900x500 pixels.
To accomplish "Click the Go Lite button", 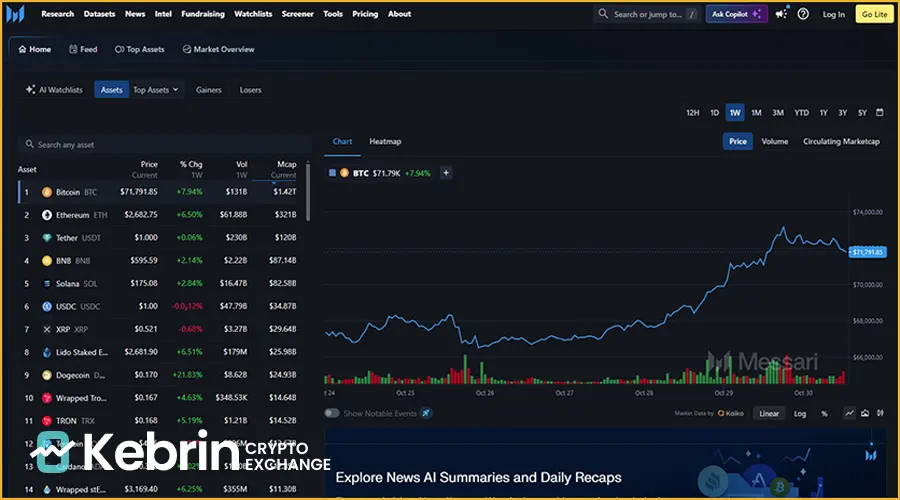I will point(874,14).
